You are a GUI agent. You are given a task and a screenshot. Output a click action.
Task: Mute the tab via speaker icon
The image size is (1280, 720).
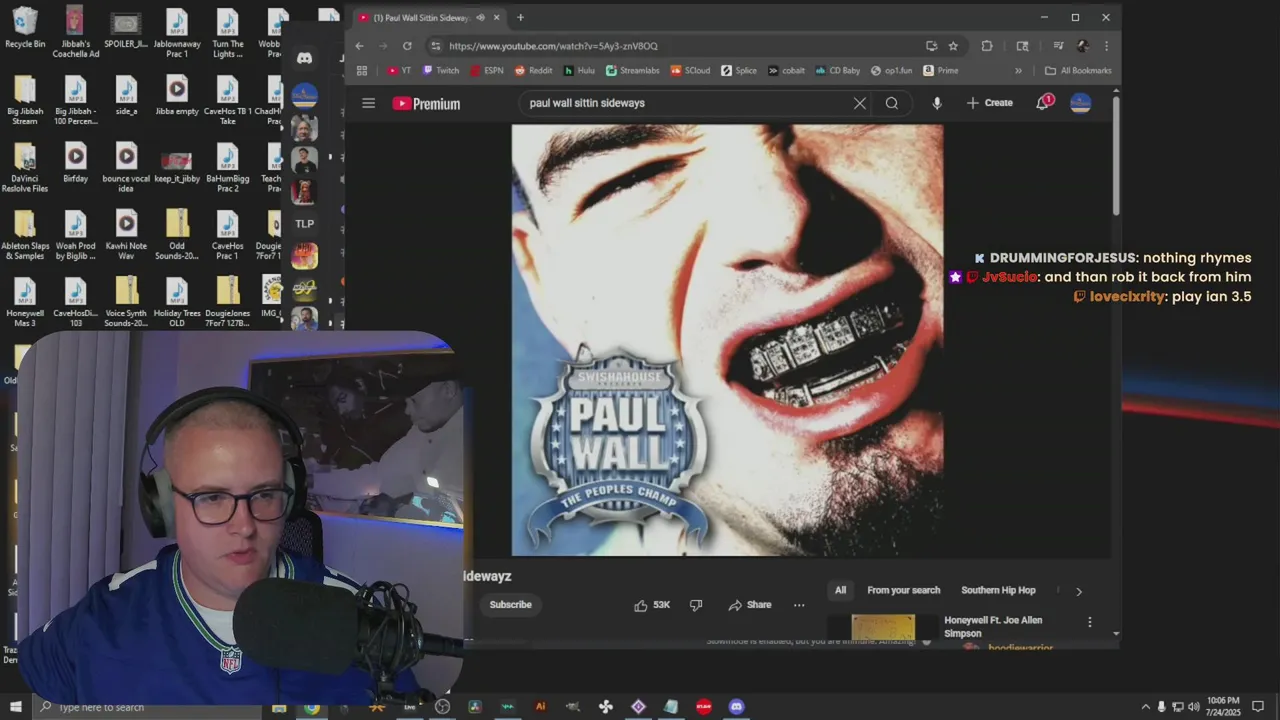[481, 17]
